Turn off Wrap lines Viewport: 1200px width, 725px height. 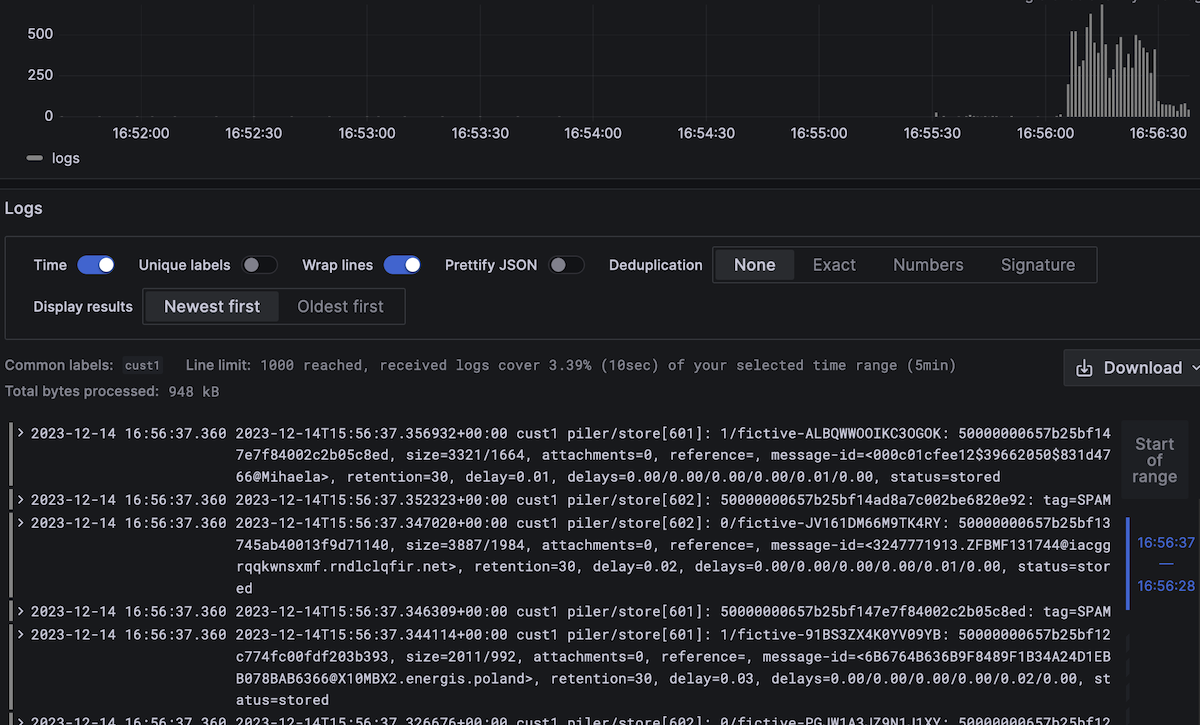[x=402, y=265]
